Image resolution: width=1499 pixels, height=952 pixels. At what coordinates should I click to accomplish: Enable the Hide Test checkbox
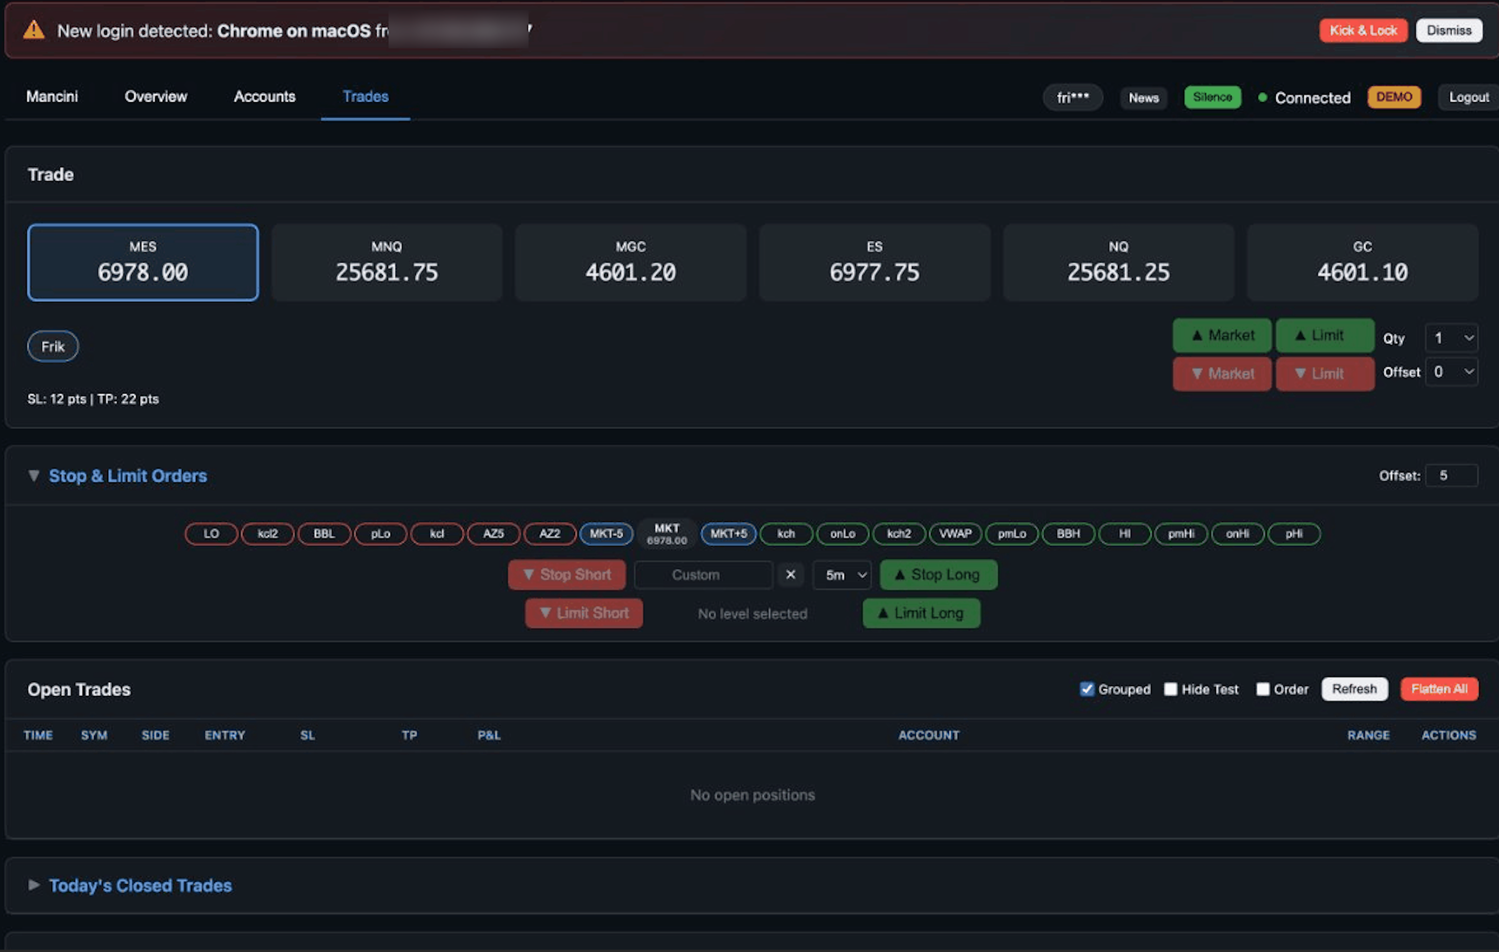point(1170,689)
